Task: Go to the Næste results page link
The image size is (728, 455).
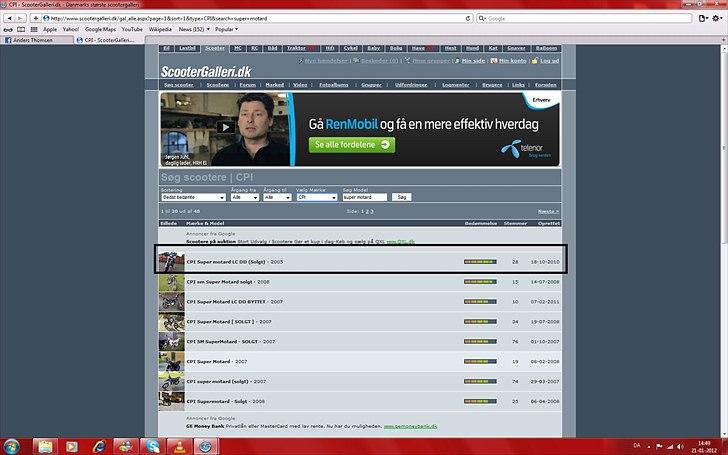Action: 548,212
